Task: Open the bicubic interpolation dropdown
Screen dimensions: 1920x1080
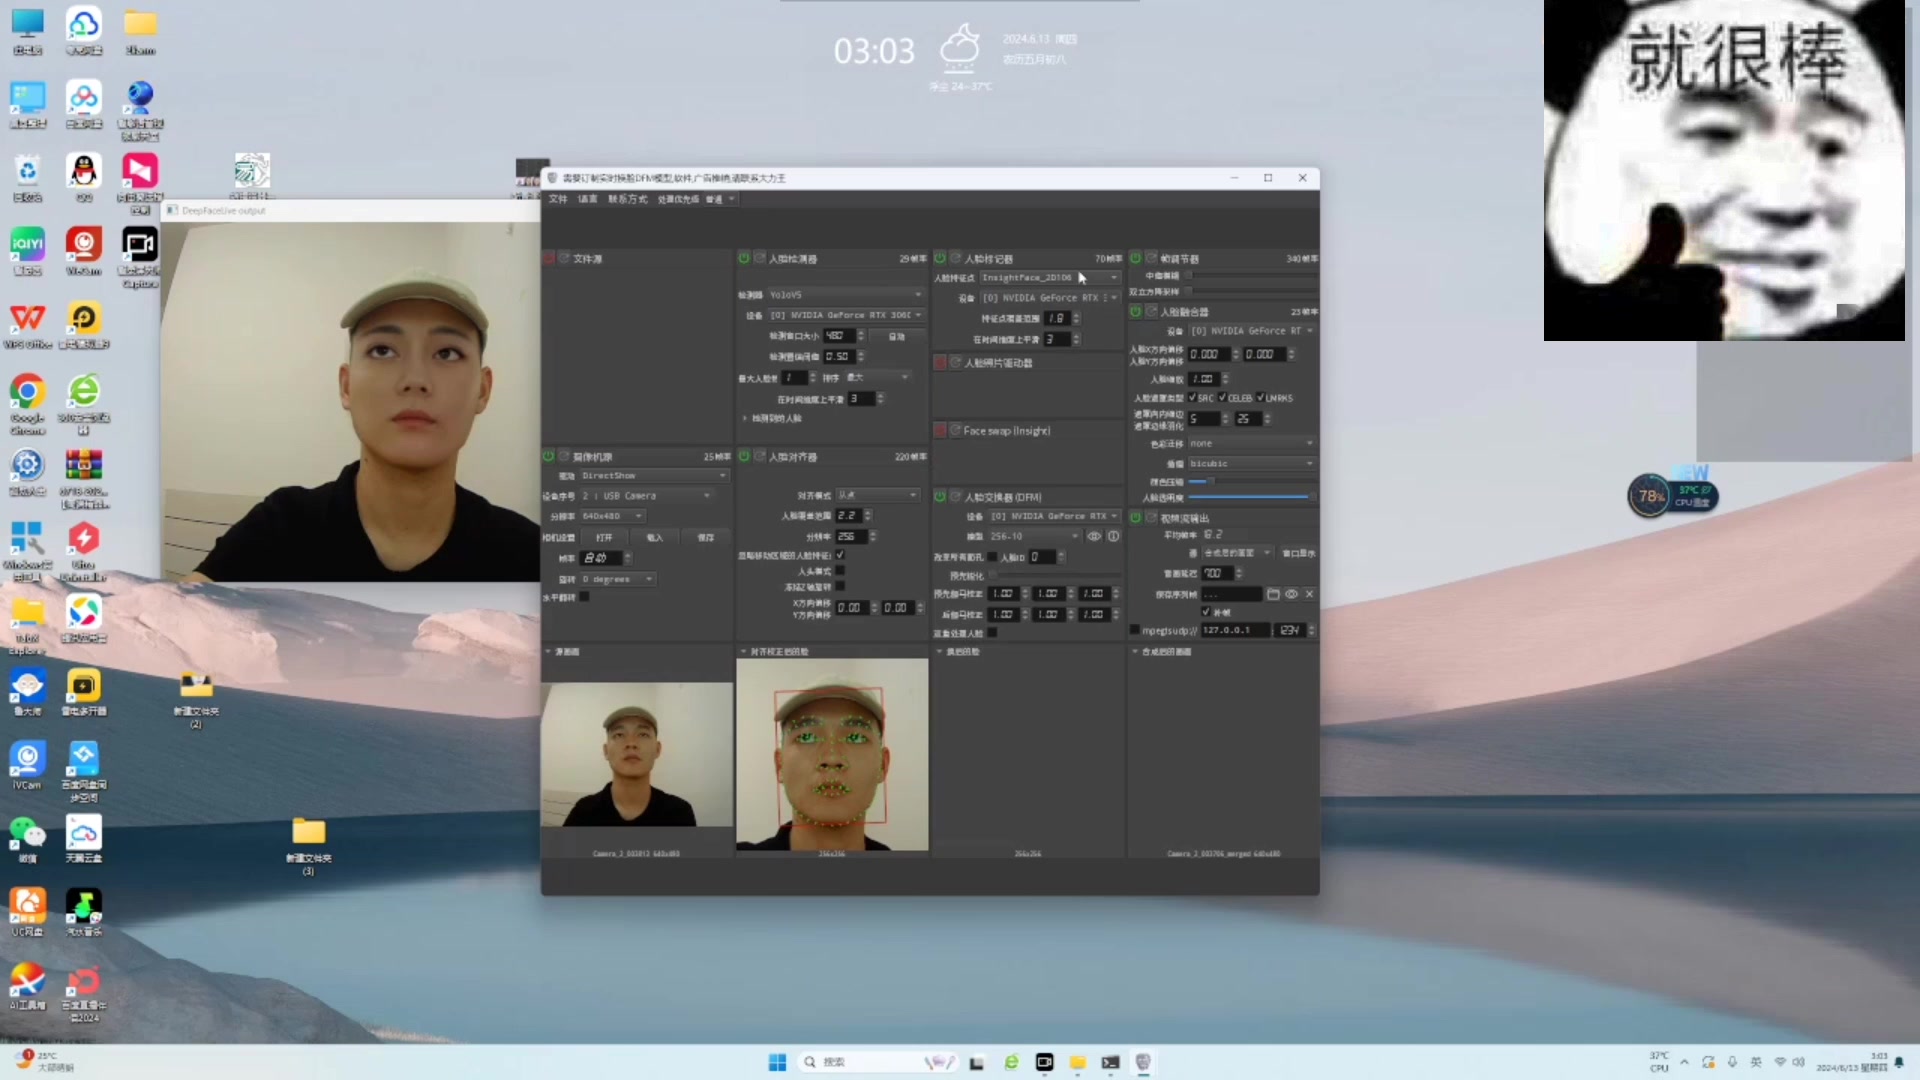Action: click(x=1251, y=464)
